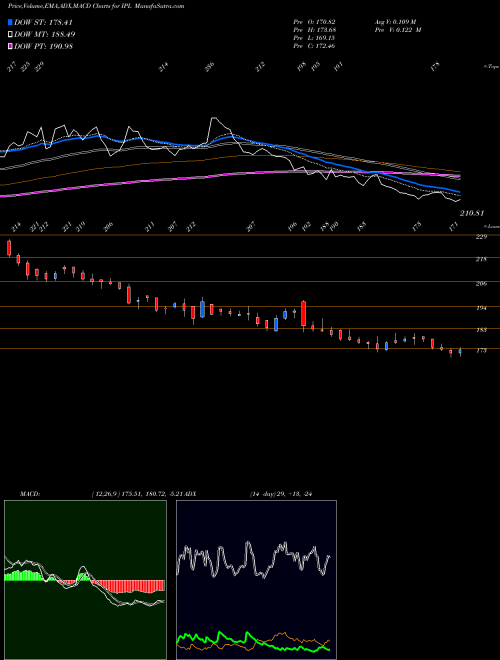Viewport: 500px width, 660px height.
Task: Click the 'Avg V: 0.109 M' volume text
Action: pos(395,22)
